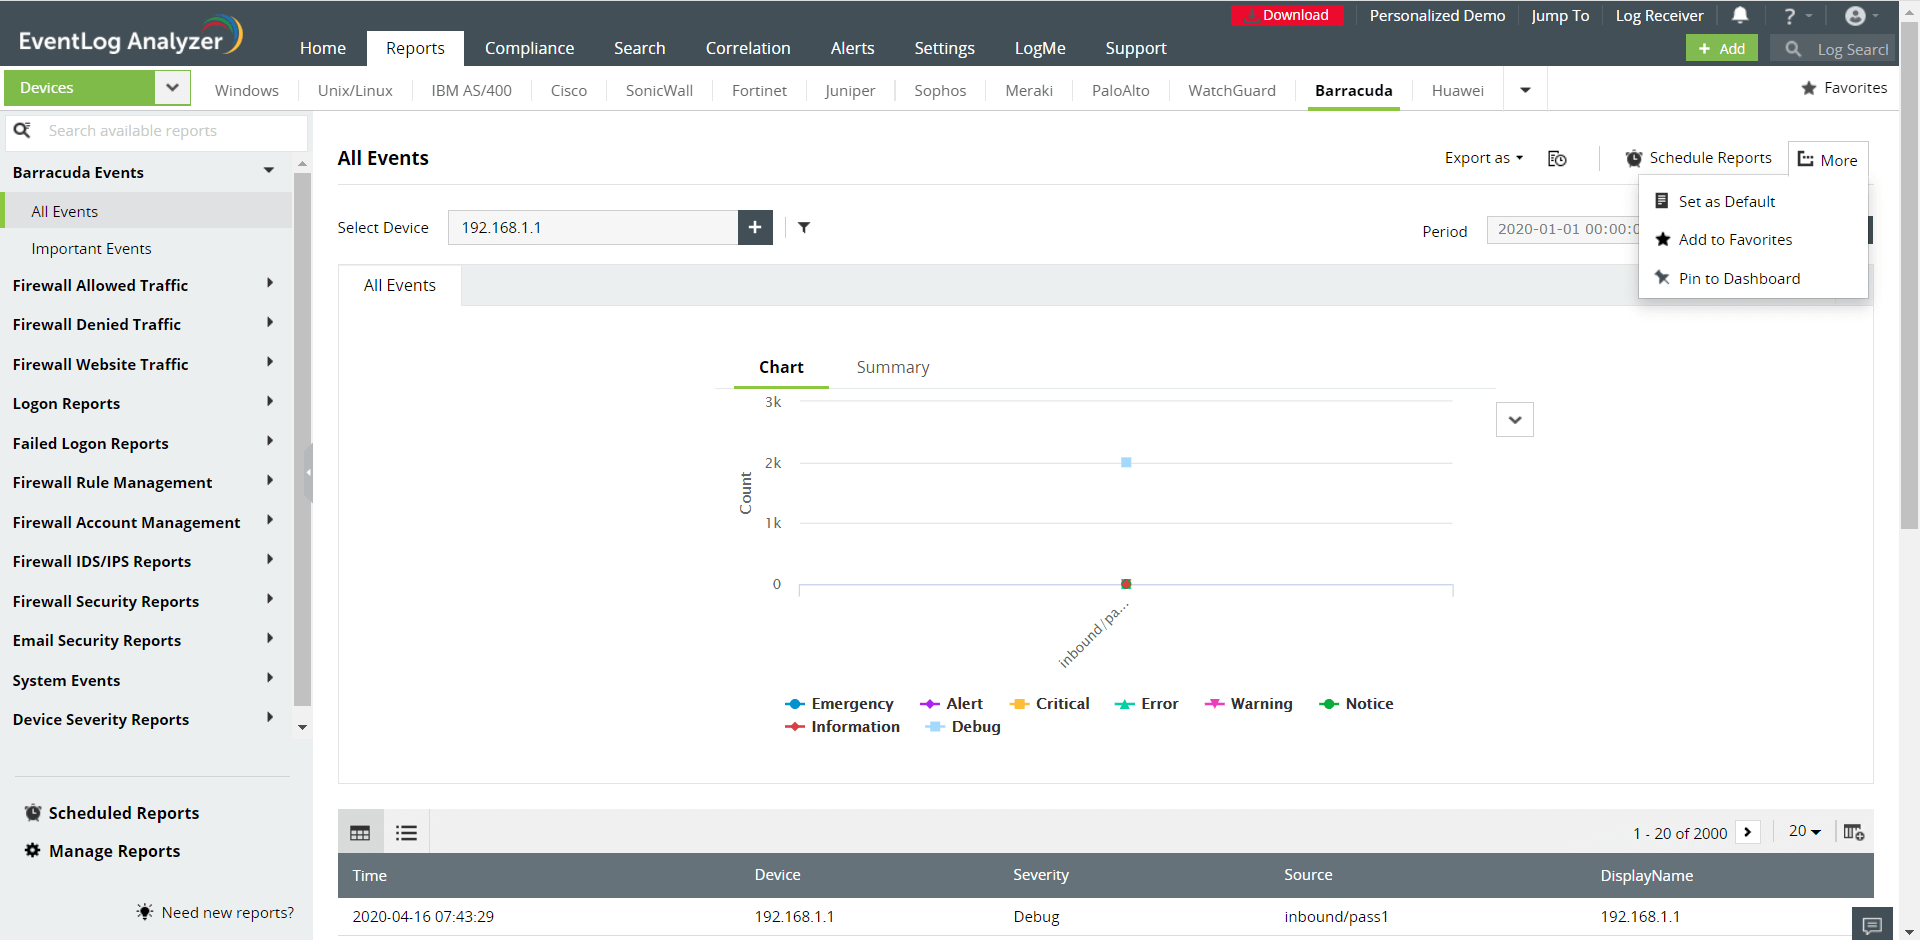This screenshot has height=940, width=1920.
Task: Switch to the Summary tab
Action: coord(893,367)
